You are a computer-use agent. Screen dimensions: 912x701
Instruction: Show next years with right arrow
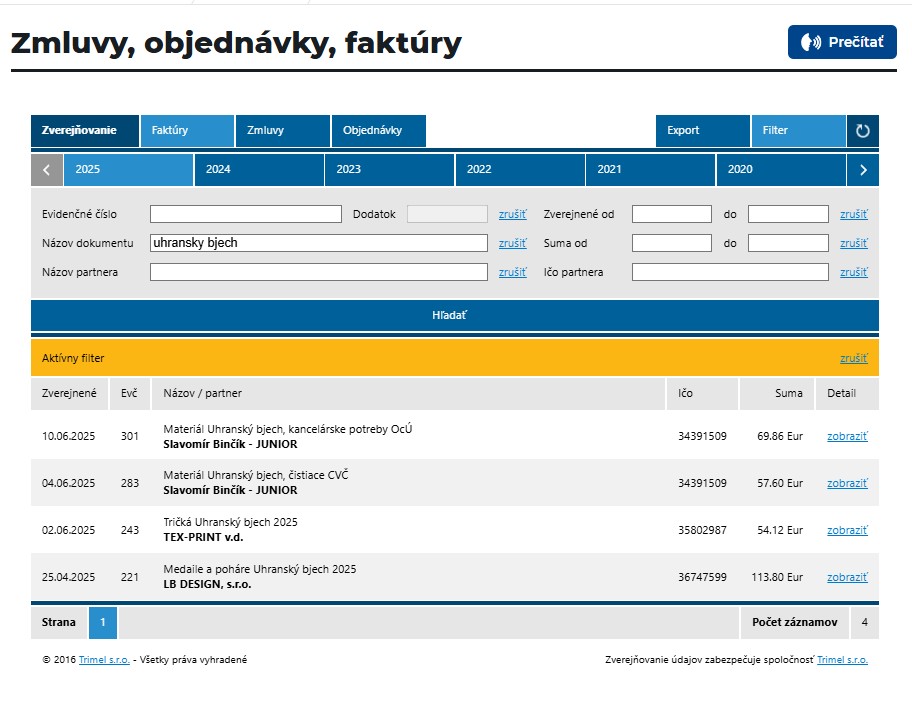[863, 170]
